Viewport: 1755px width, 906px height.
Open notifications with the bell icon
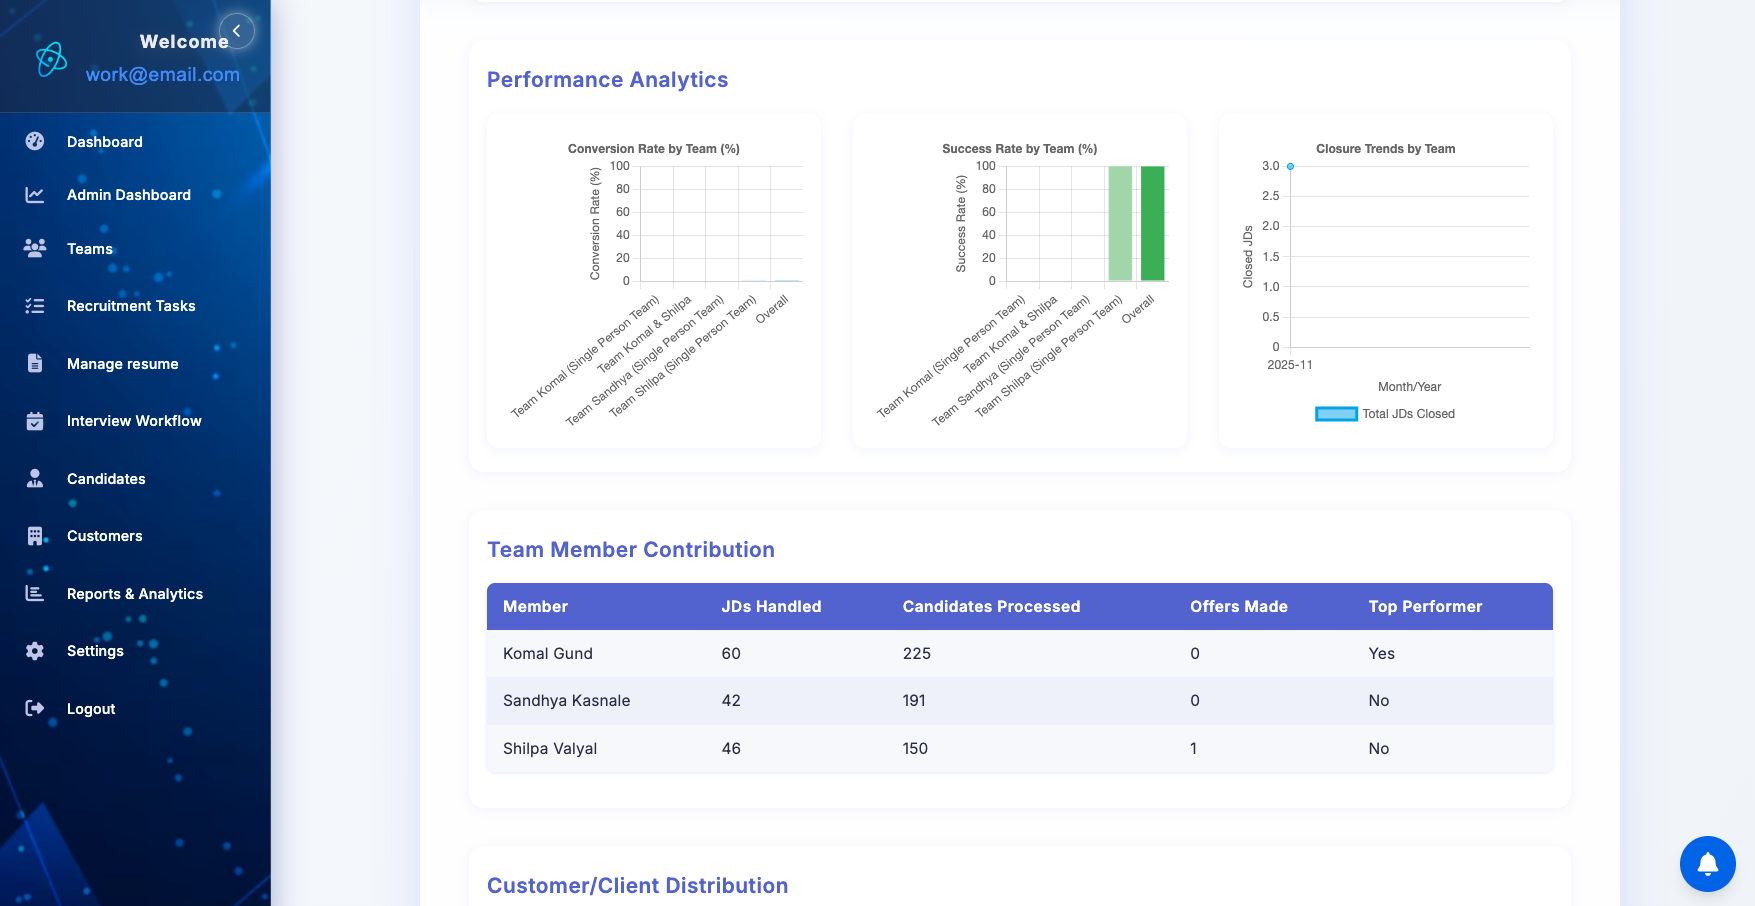pos(1707,864)
